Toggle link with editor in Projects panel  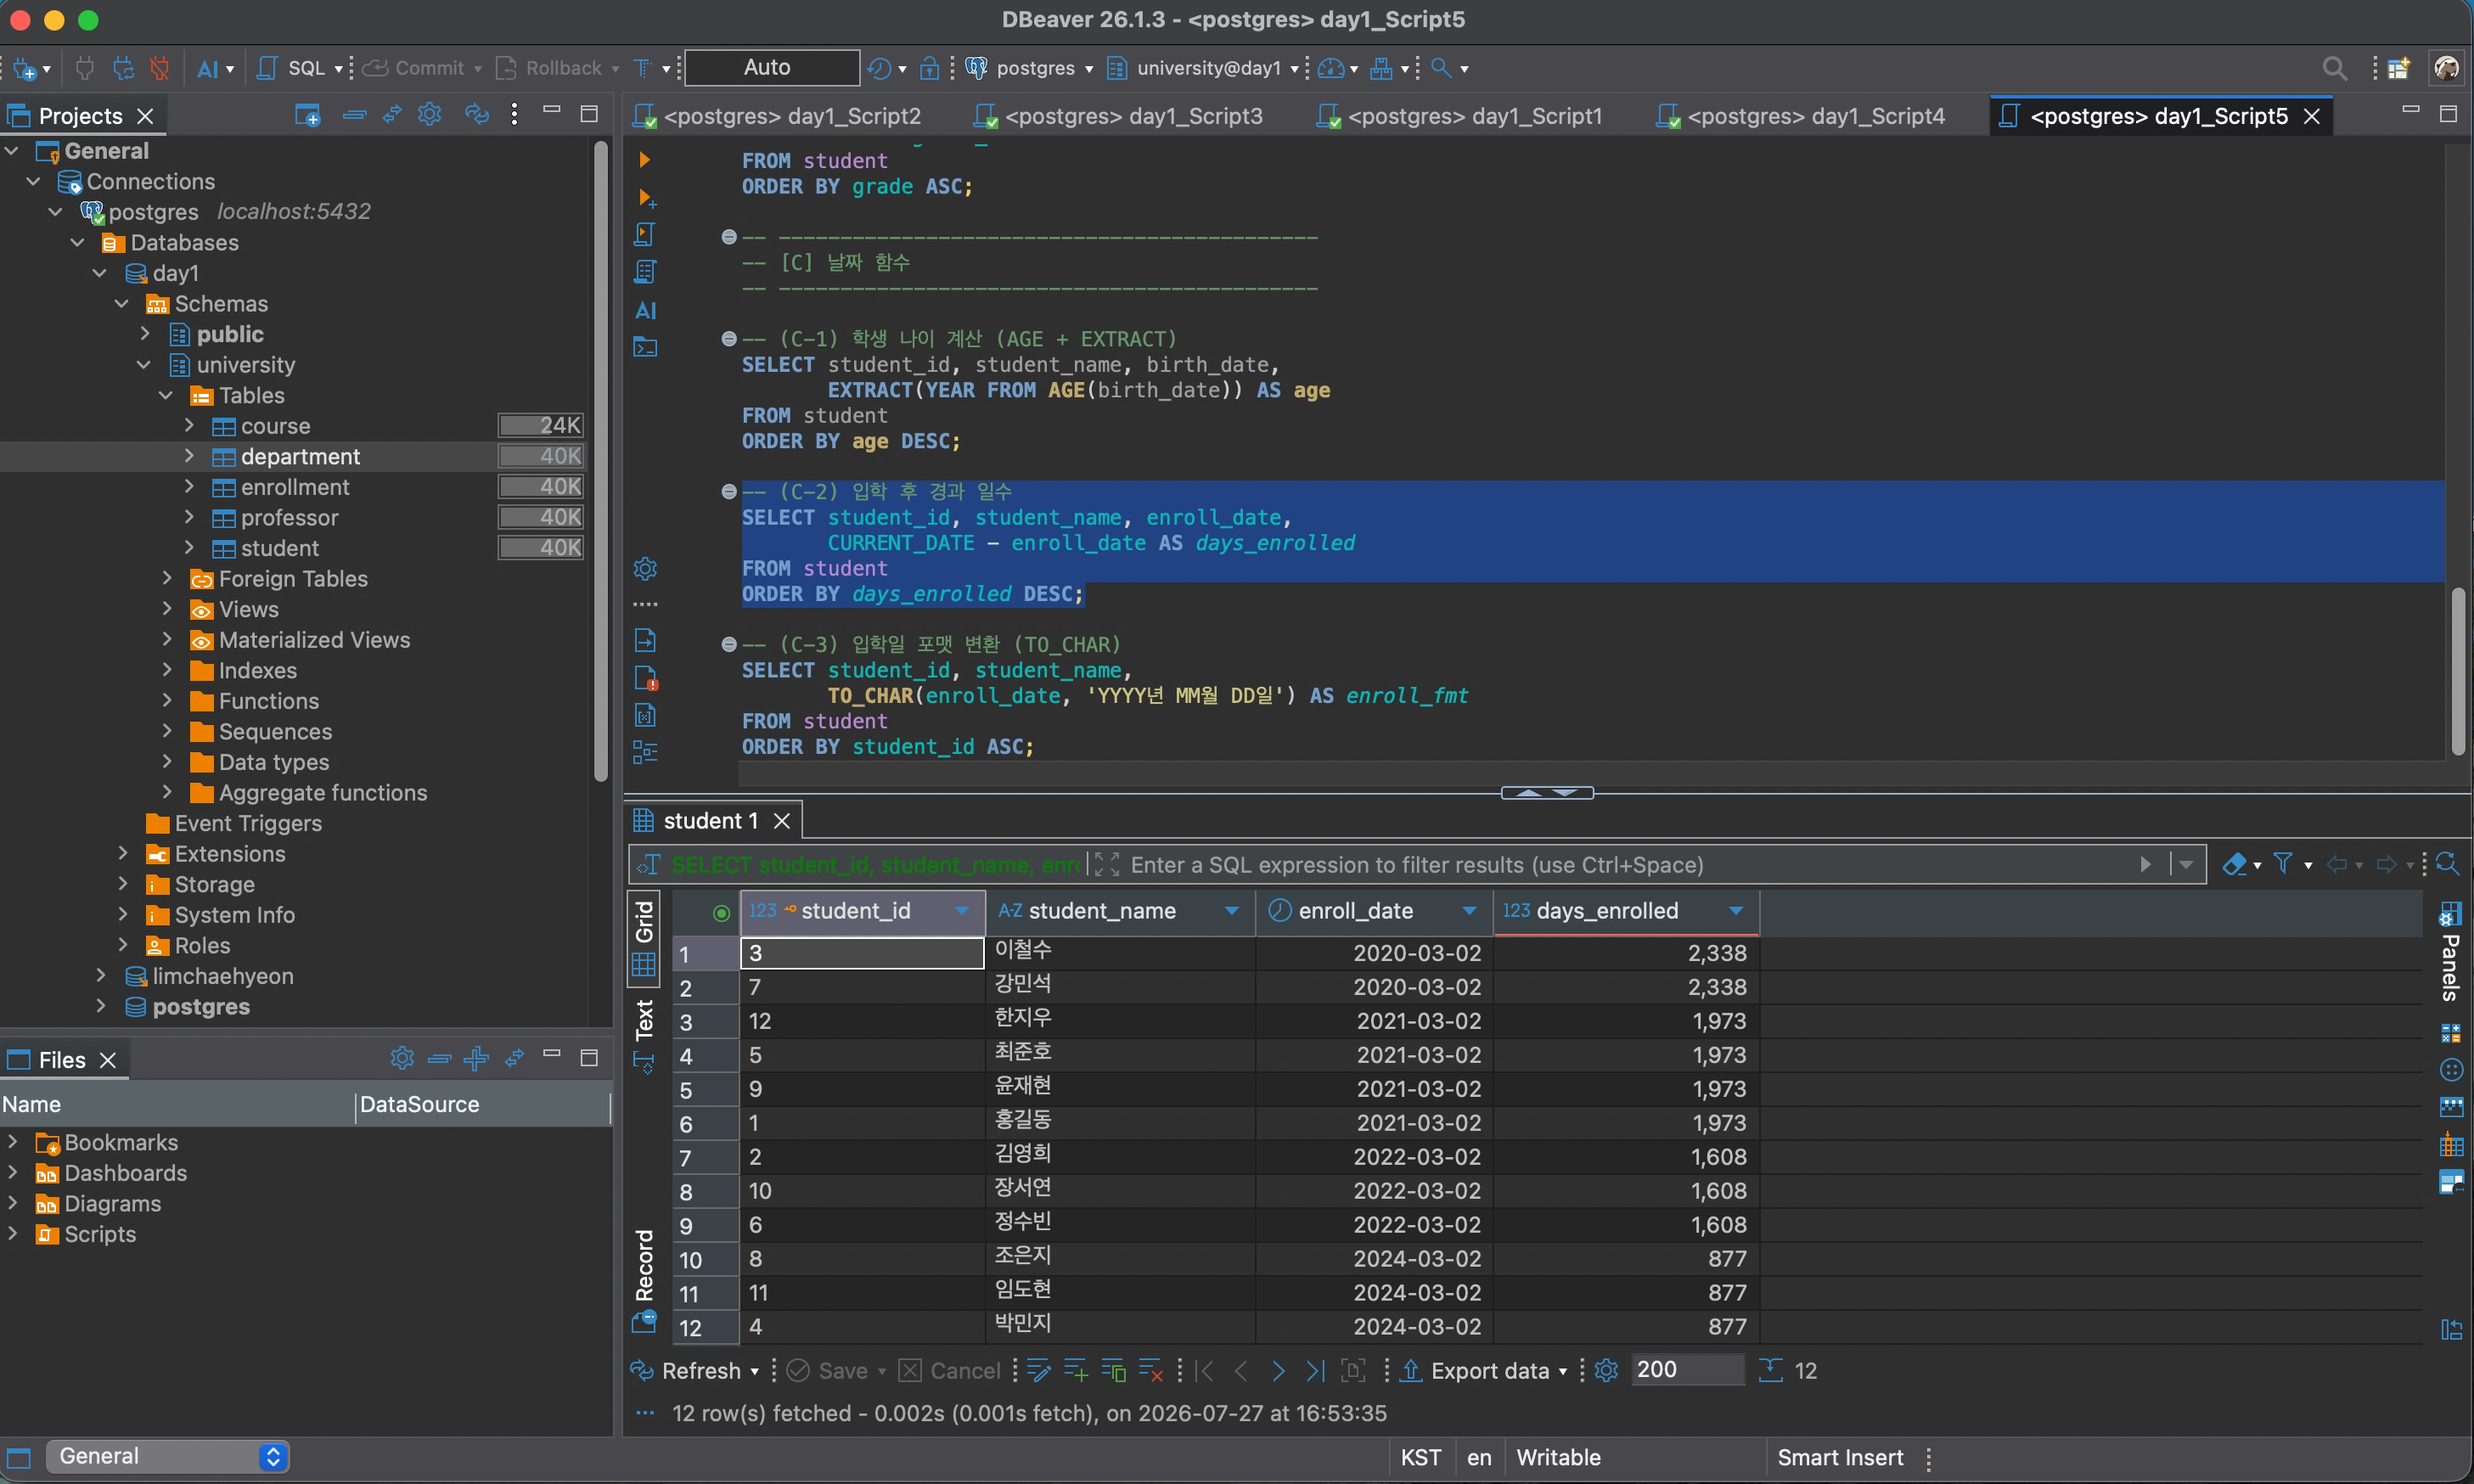pyautogui.click(x=392, y=115)
